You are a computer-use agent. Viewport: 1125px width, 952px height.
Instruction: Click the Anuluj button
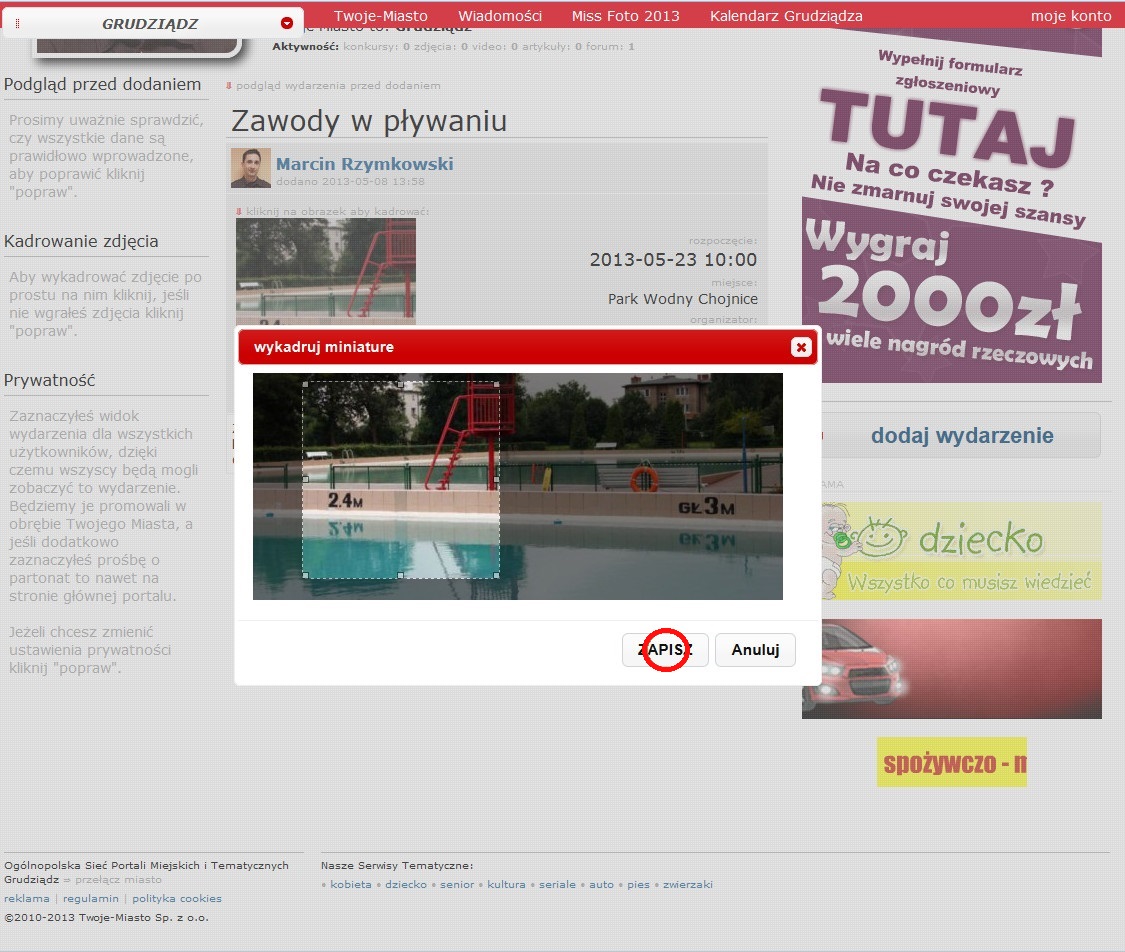point(755,650)
